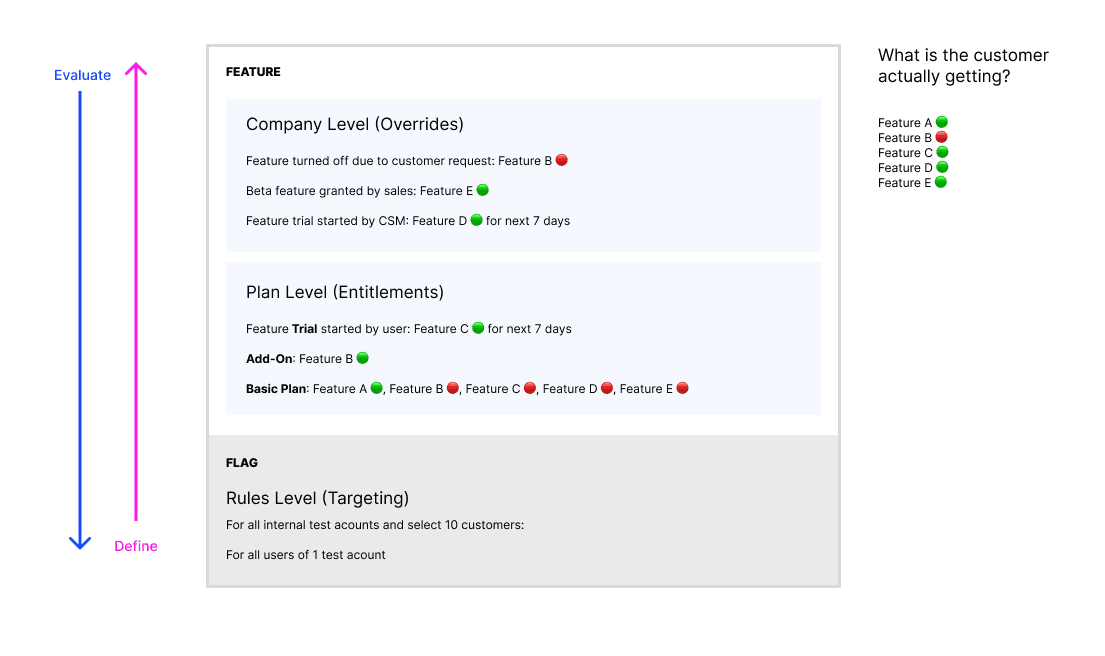Viewport: 1105px width, 656px height.
Task: Click Basic Plan Feature E red dot
Action: [683, 388]
